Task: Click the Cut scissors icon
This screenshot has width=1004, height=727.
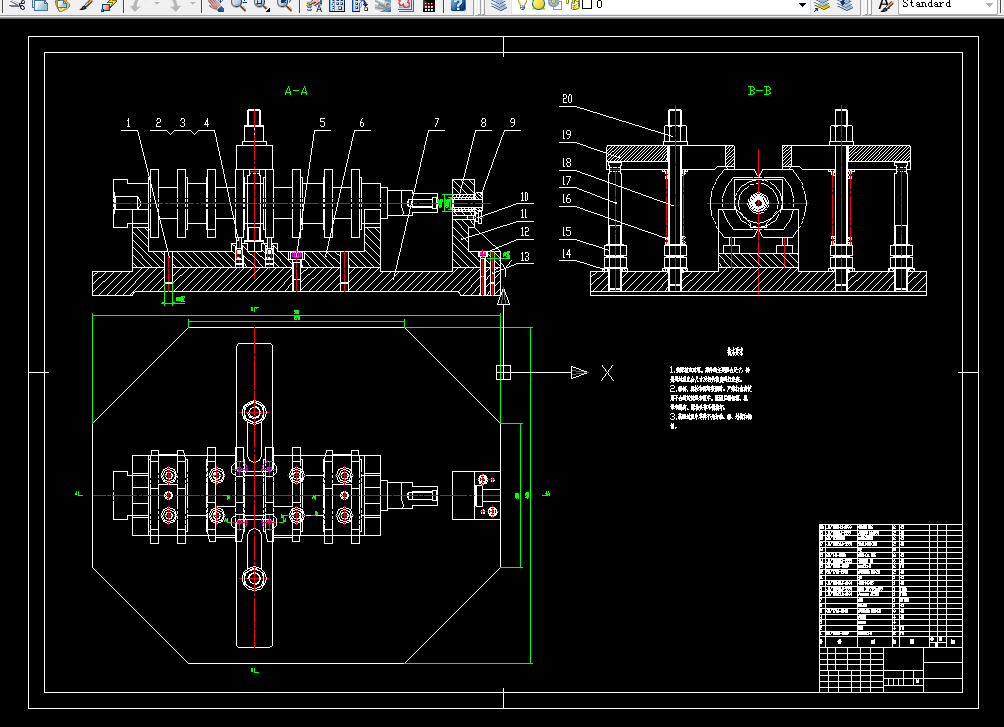Action: [16, 5]
